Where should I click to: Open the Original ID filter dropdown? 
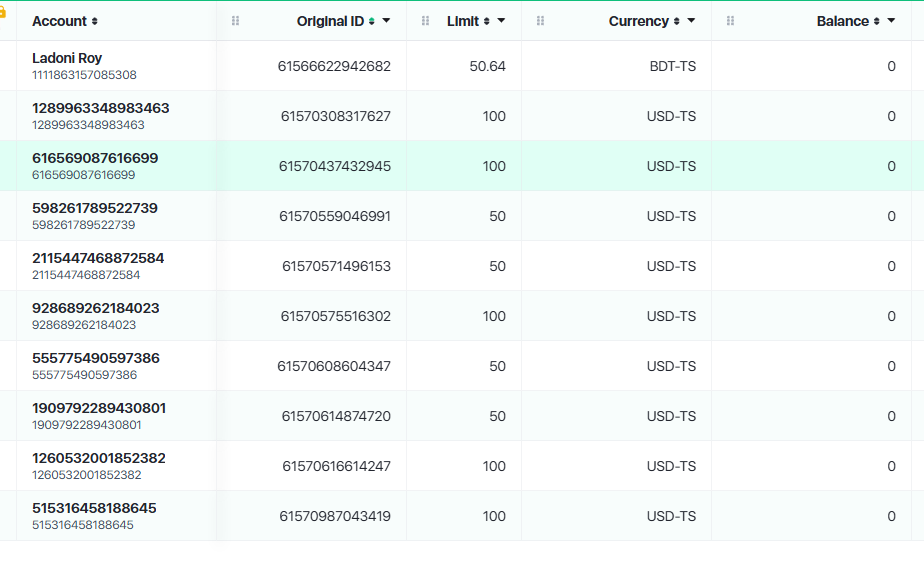coord(387,21)
